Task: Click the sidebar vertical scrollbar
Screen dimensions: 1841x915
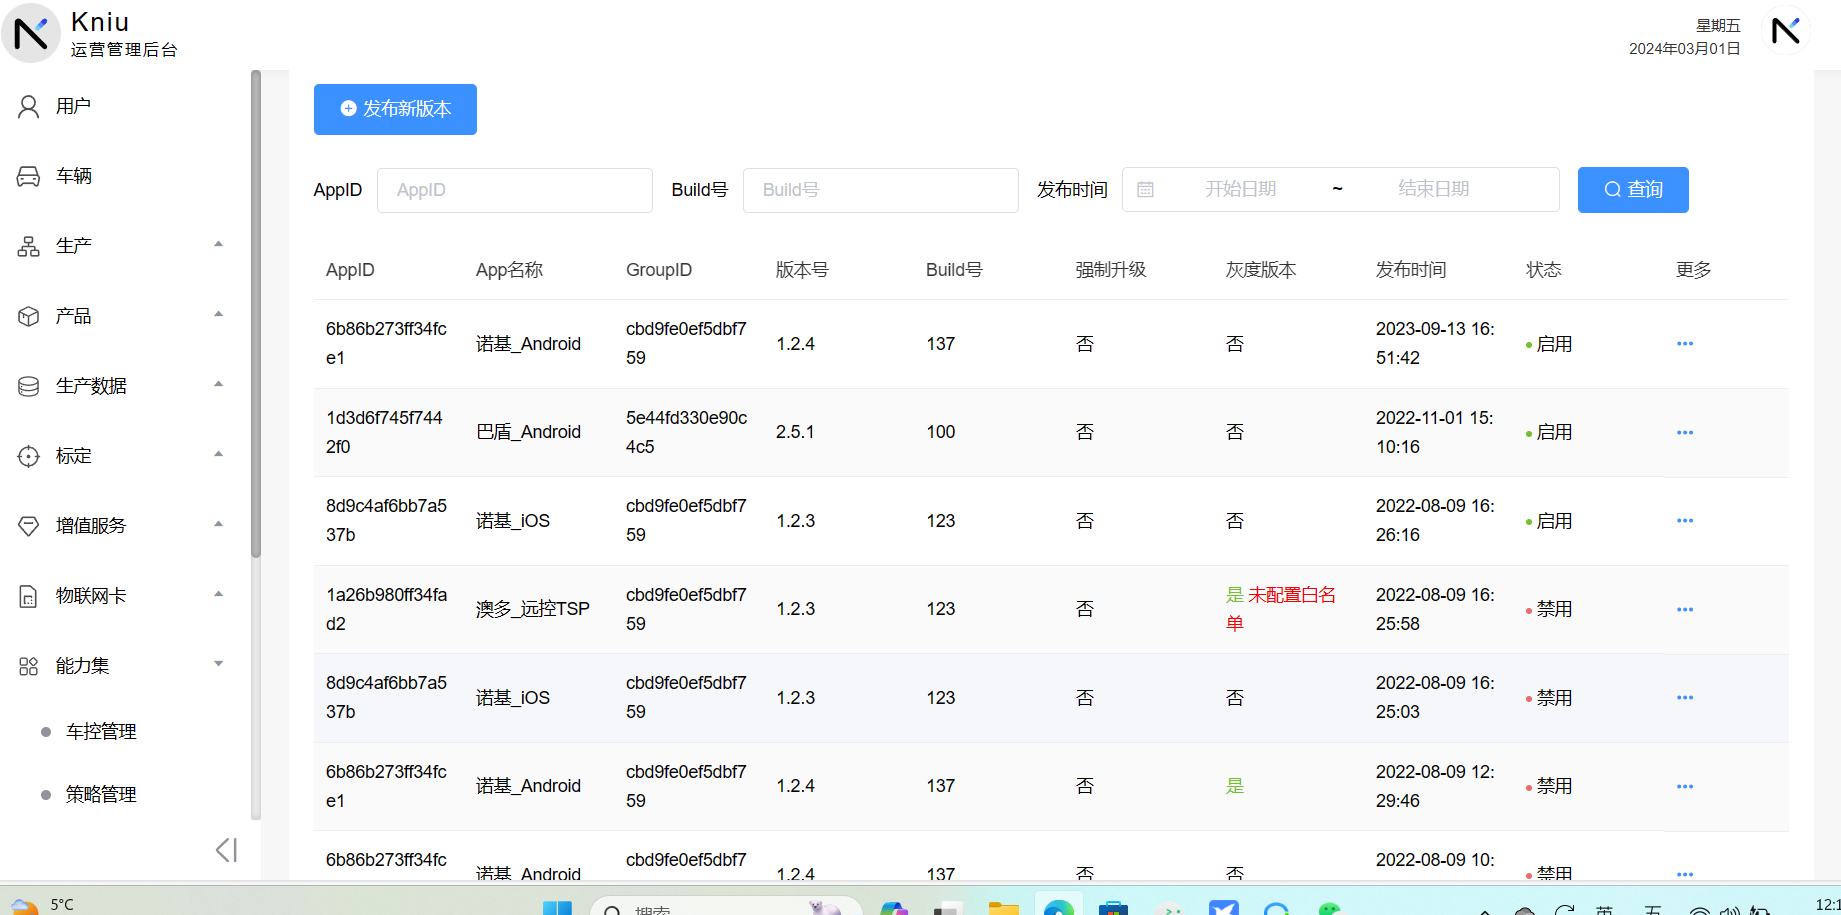Action: pos(256,313)
